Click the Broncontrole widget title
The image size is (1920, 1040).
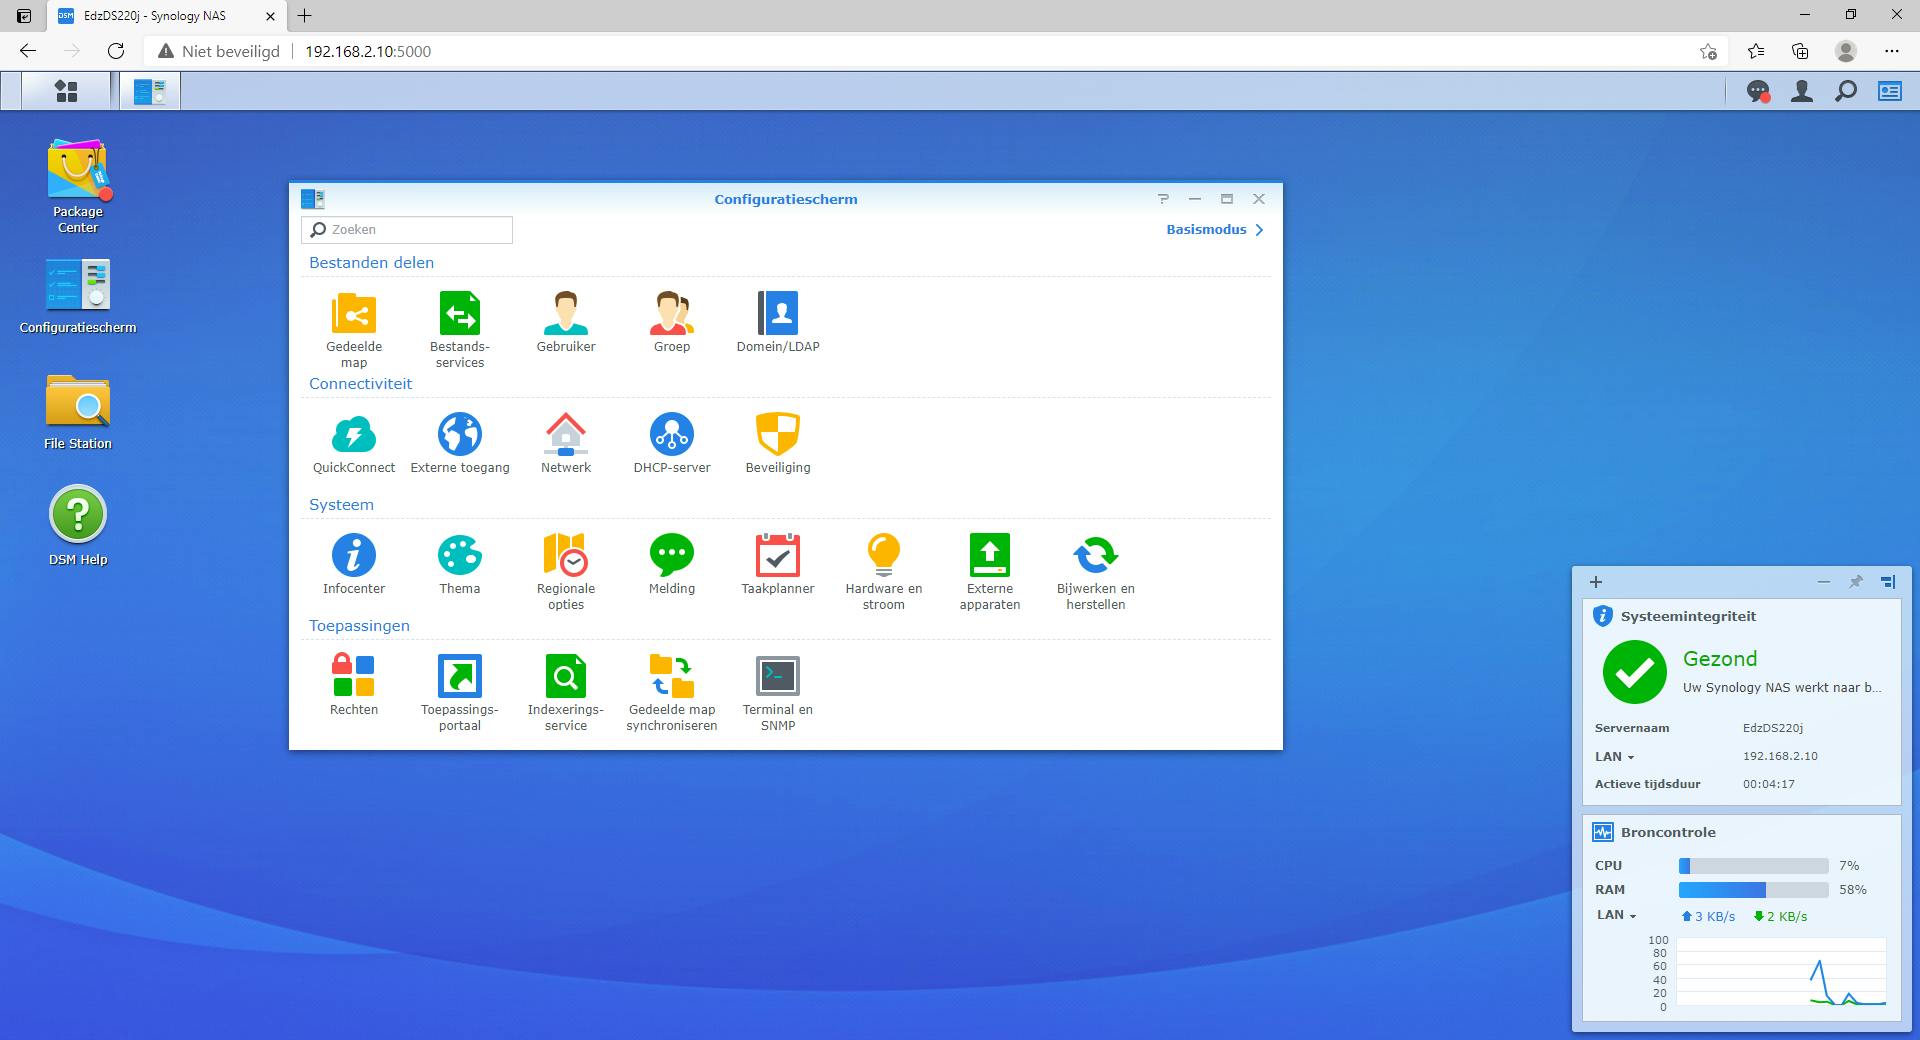(x=1668, y=832)
